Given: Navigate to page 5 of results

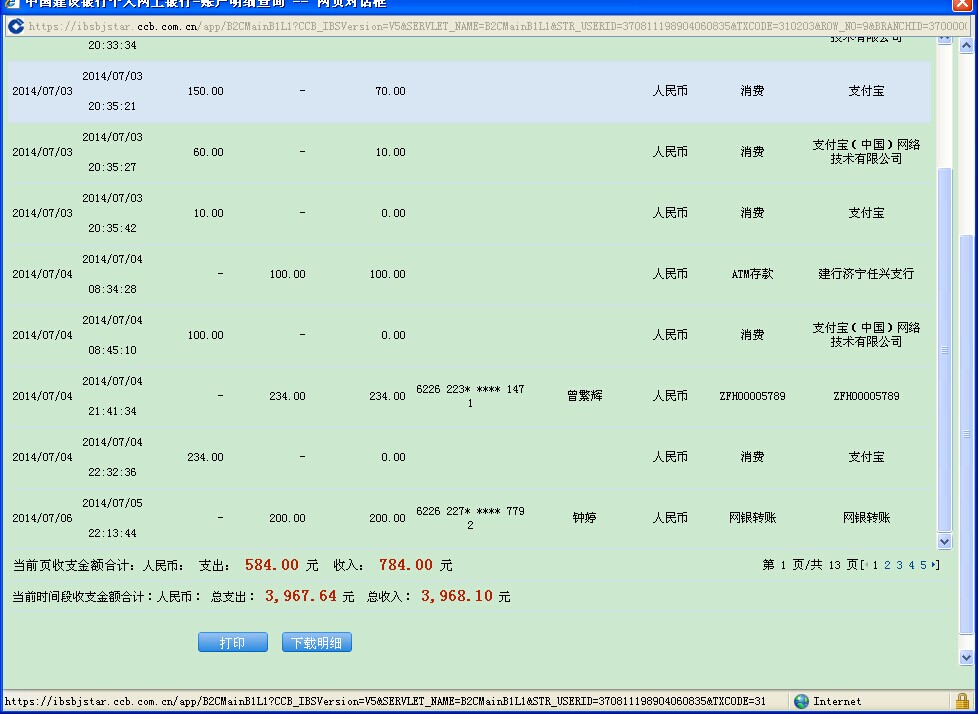Looking at the screenshot, I should [923, 565].
